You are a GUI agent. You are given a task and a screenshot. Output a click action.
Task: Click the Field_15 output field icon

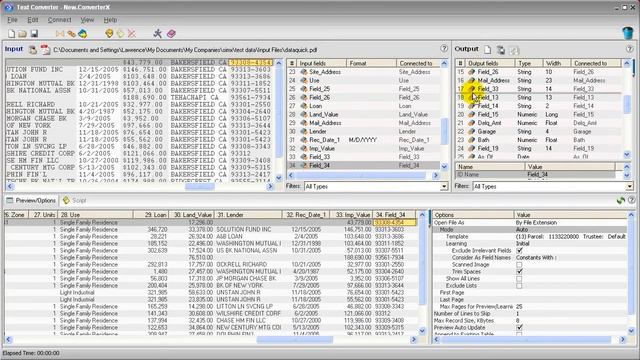(471, 115)
